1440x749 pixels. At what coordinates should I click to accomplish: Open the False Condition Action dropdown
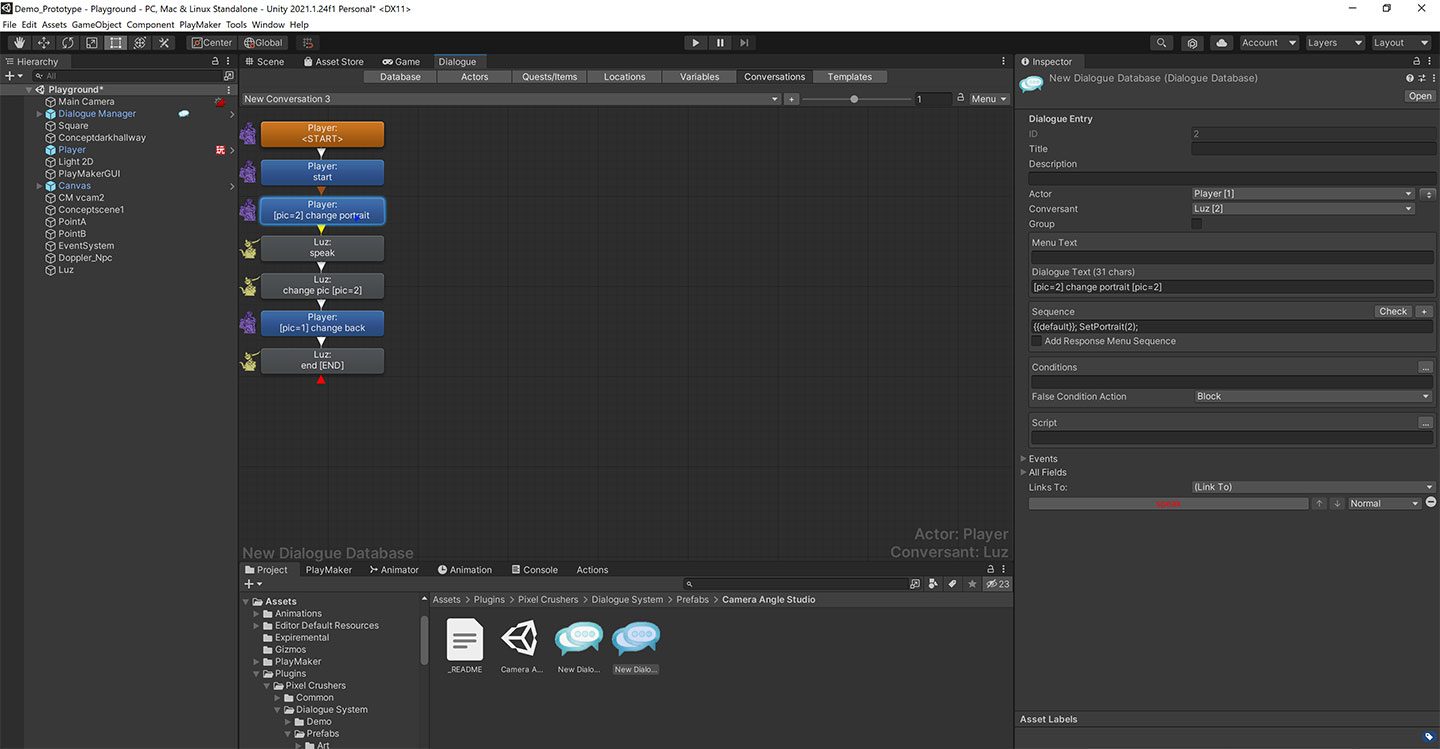pyautogui.click(x=1313, y=396)
